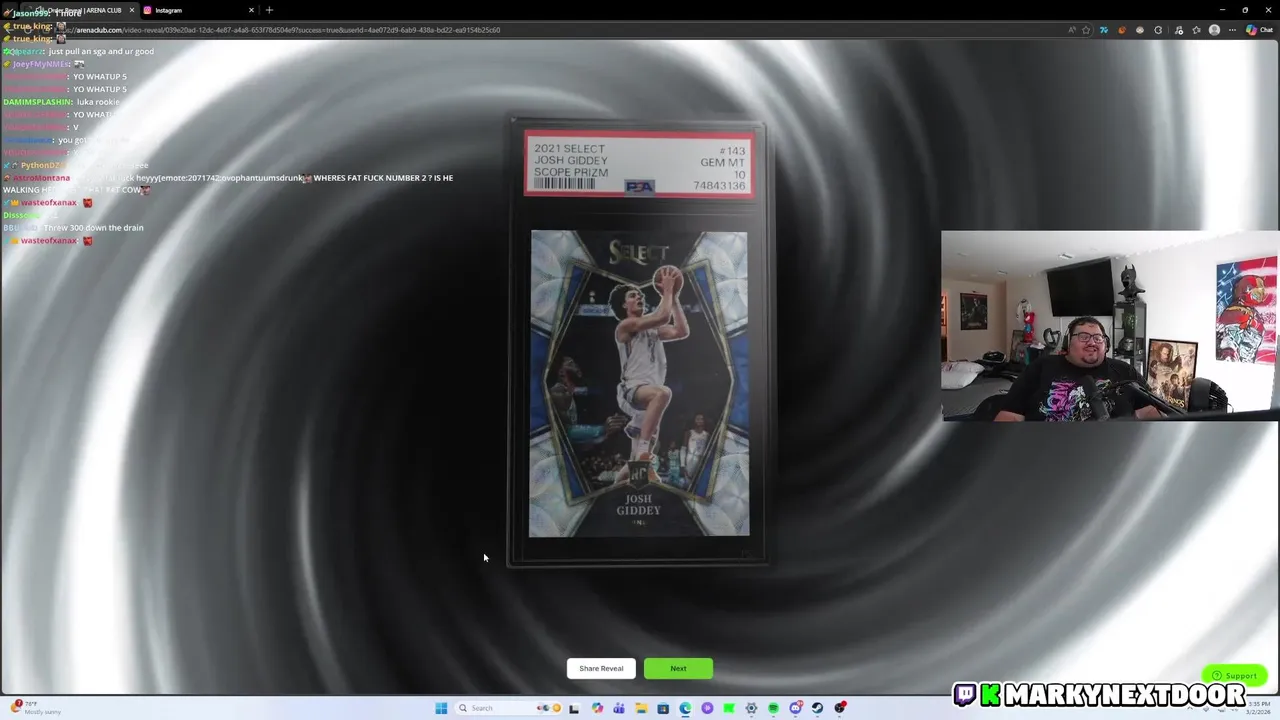Open the weather widget on the taskbar
The height and width of the screenshot is (720, 1280).
(36, 708)
